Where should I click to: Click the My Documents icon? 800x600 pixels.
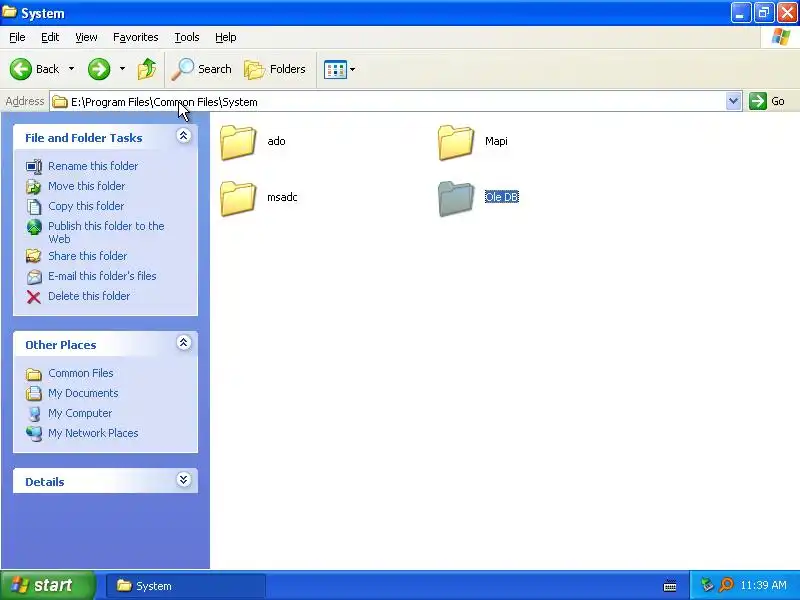click(34, 393)
